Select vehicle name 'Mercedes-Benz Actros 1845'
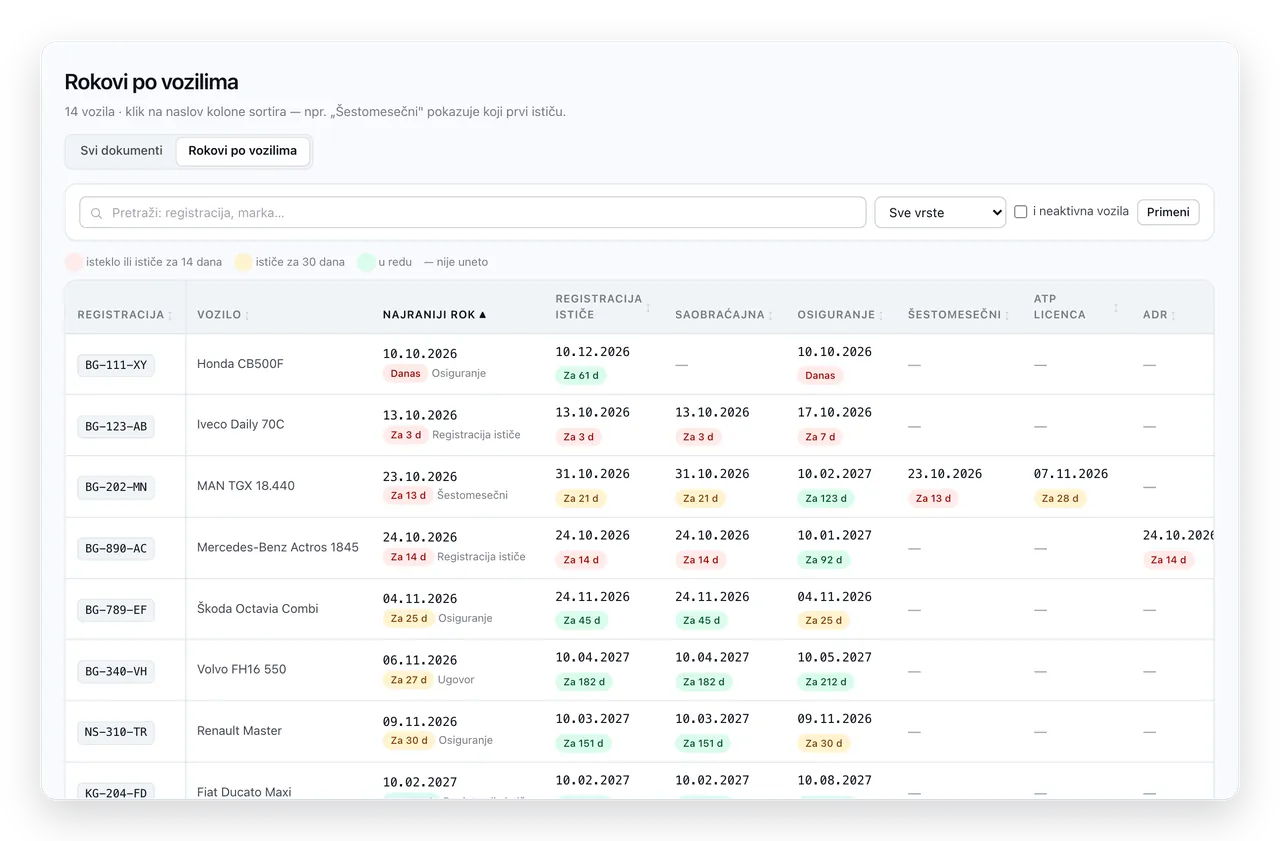1280x841 pixels. (278, 547)
